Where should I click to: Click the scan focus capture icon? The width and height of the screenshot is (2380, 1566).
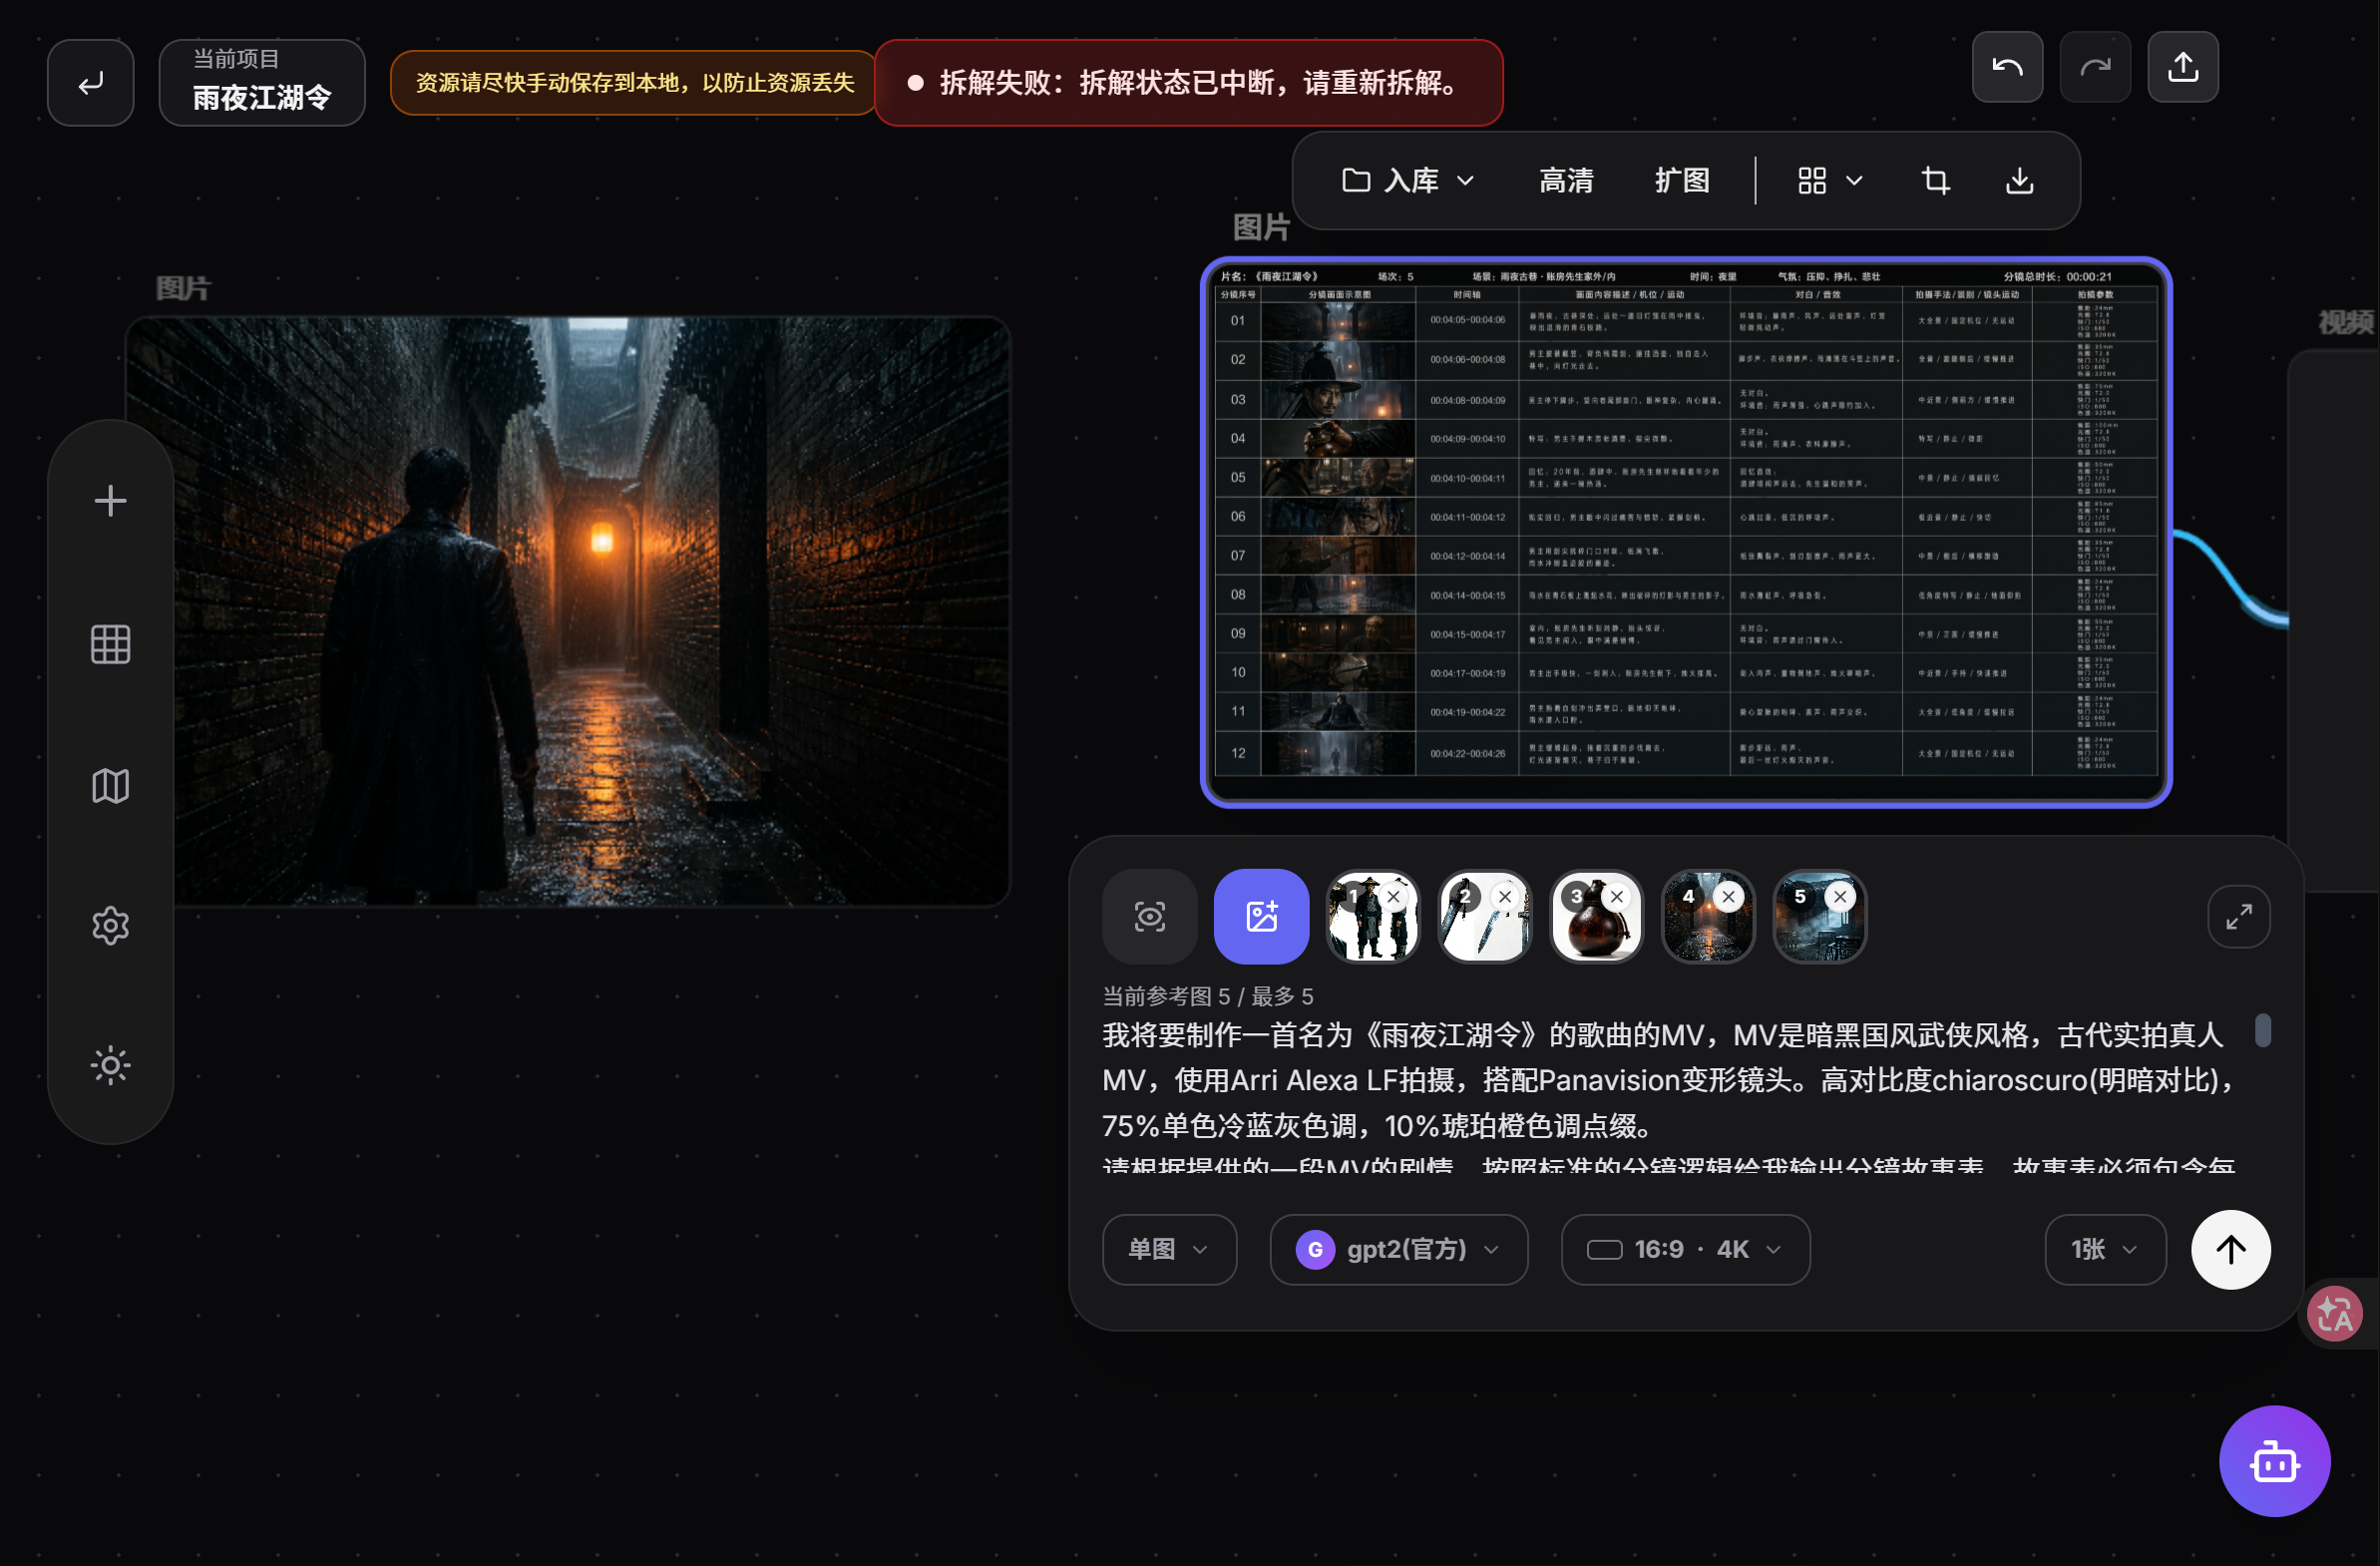pos(1150,917)
